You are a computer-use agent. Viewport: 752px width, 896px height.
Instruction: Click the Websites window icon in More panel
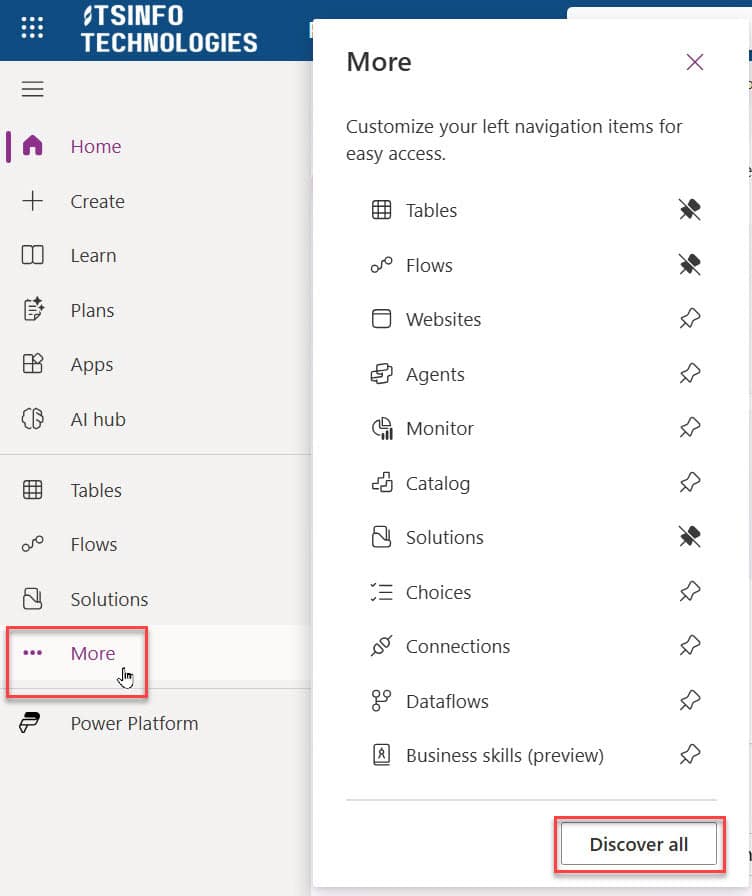tap(381, 319)
